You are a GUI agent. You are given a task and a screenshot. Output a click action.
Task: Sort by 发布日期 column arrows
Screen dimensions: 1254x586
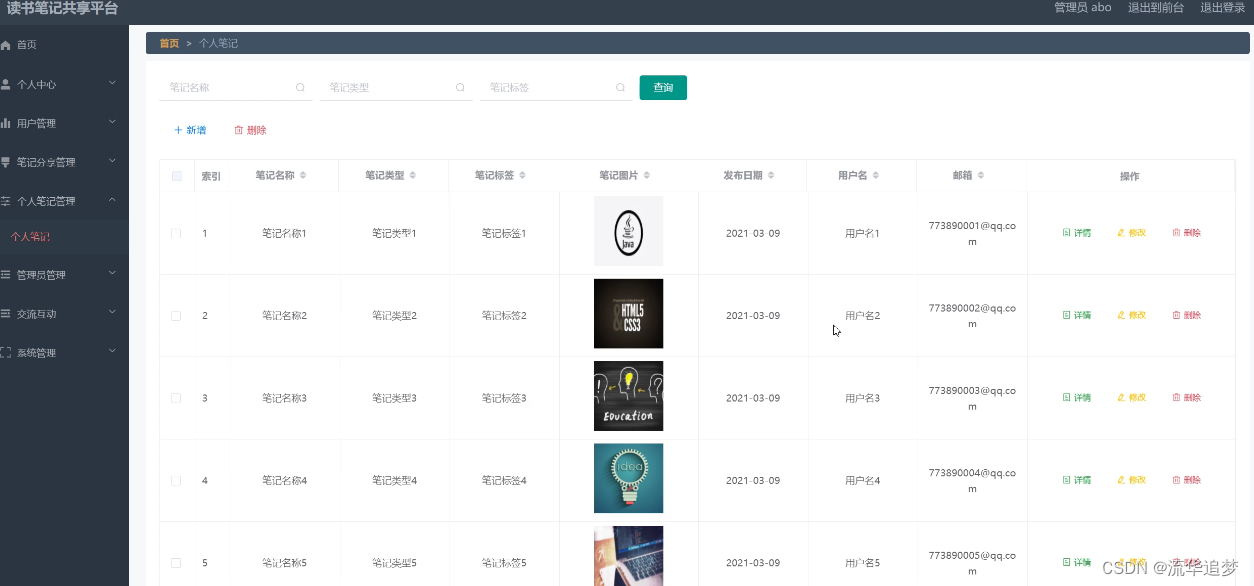(771, 175)
